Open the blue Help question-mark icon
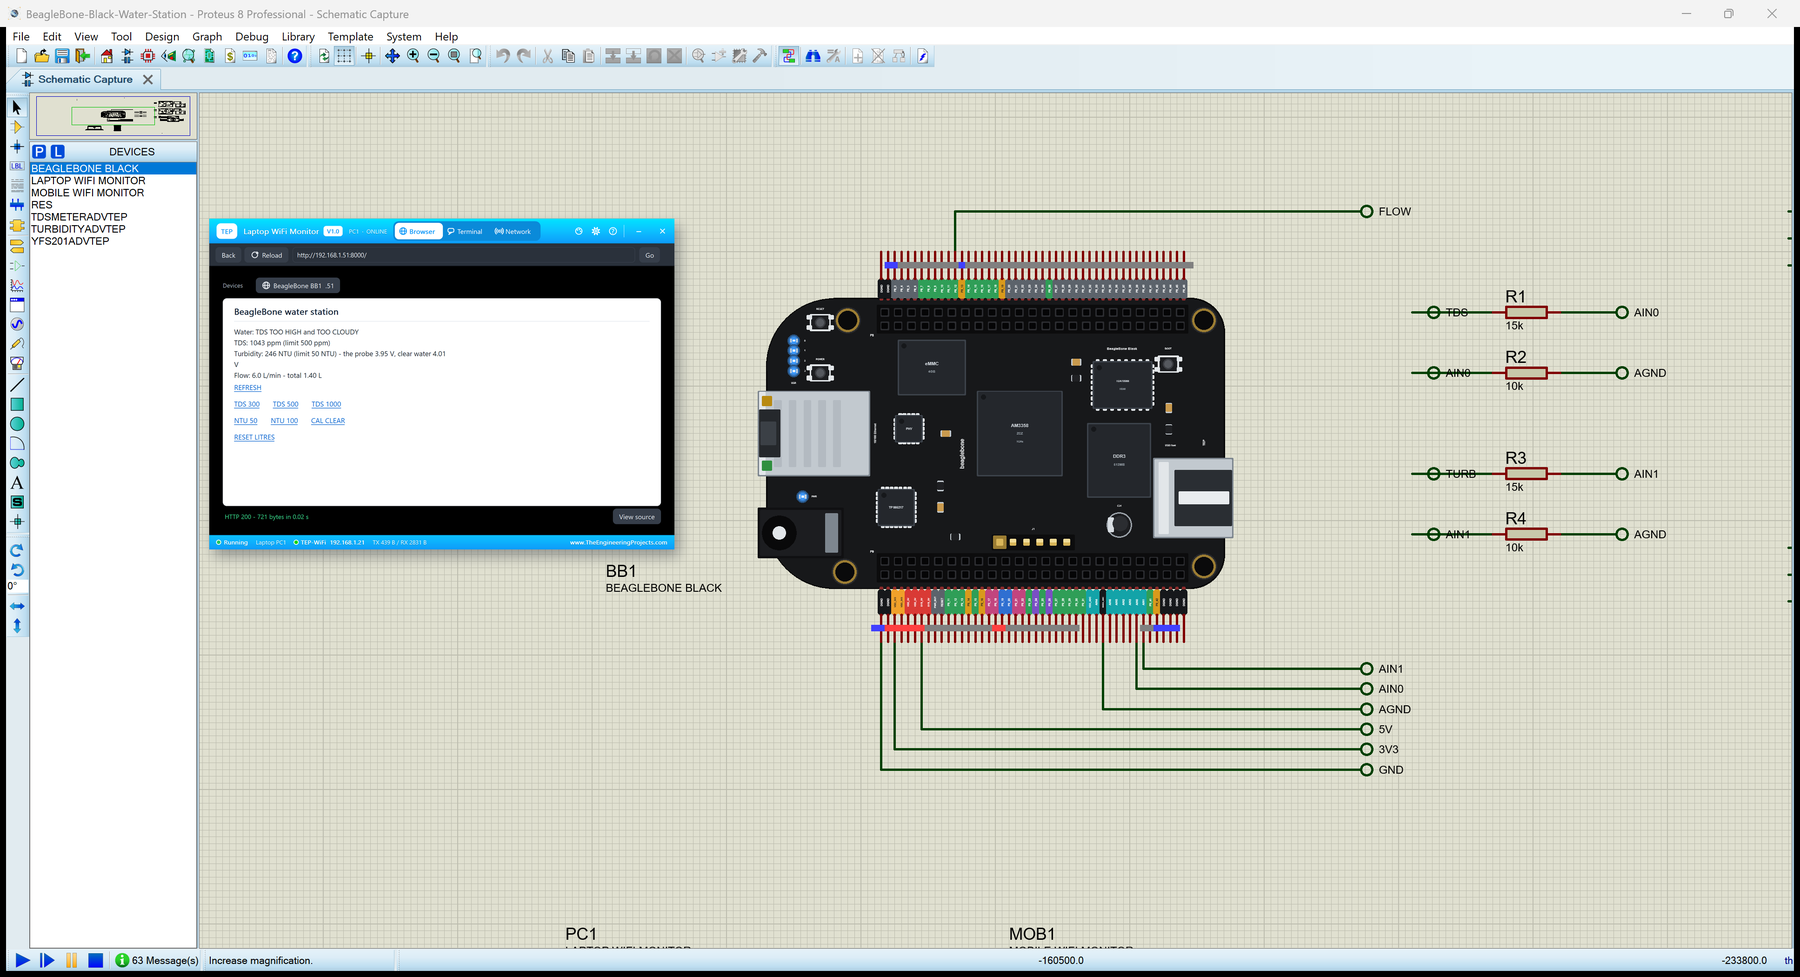This screenshot has width=1800, height=977. [x=295, y=56]
